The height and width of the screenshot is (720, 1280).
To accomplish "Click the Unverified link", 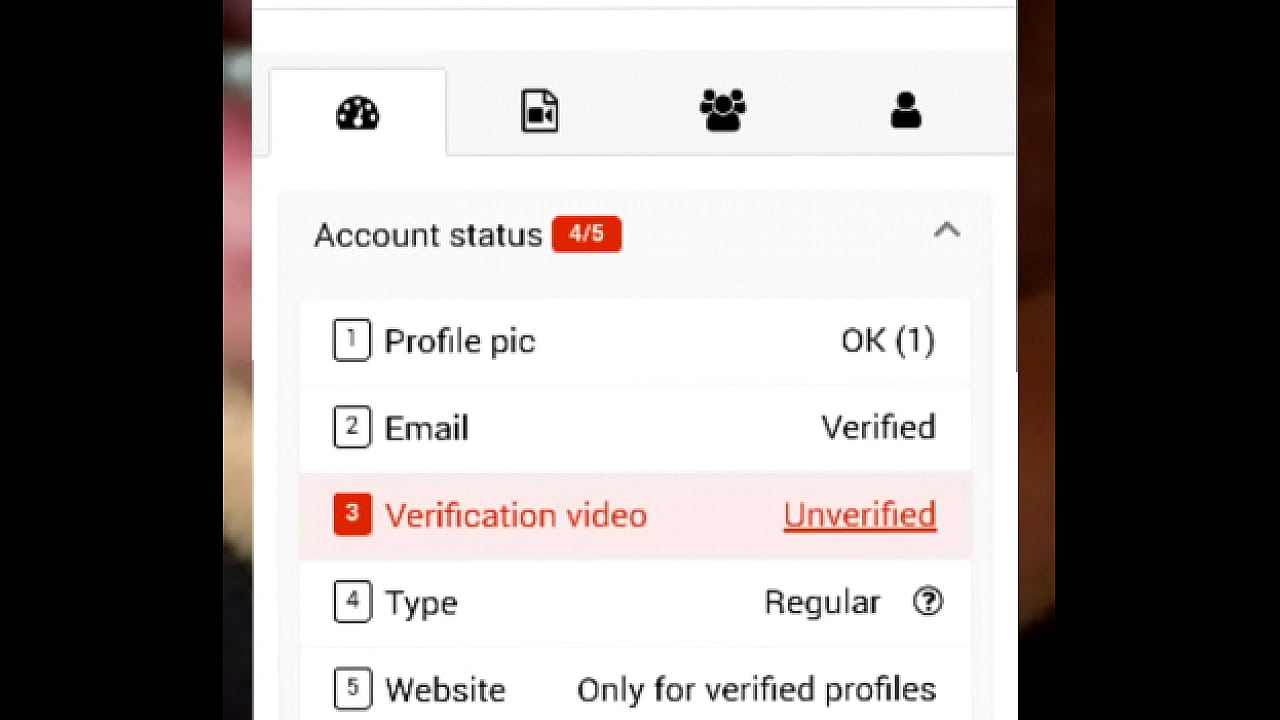I will tap(860, 515).
